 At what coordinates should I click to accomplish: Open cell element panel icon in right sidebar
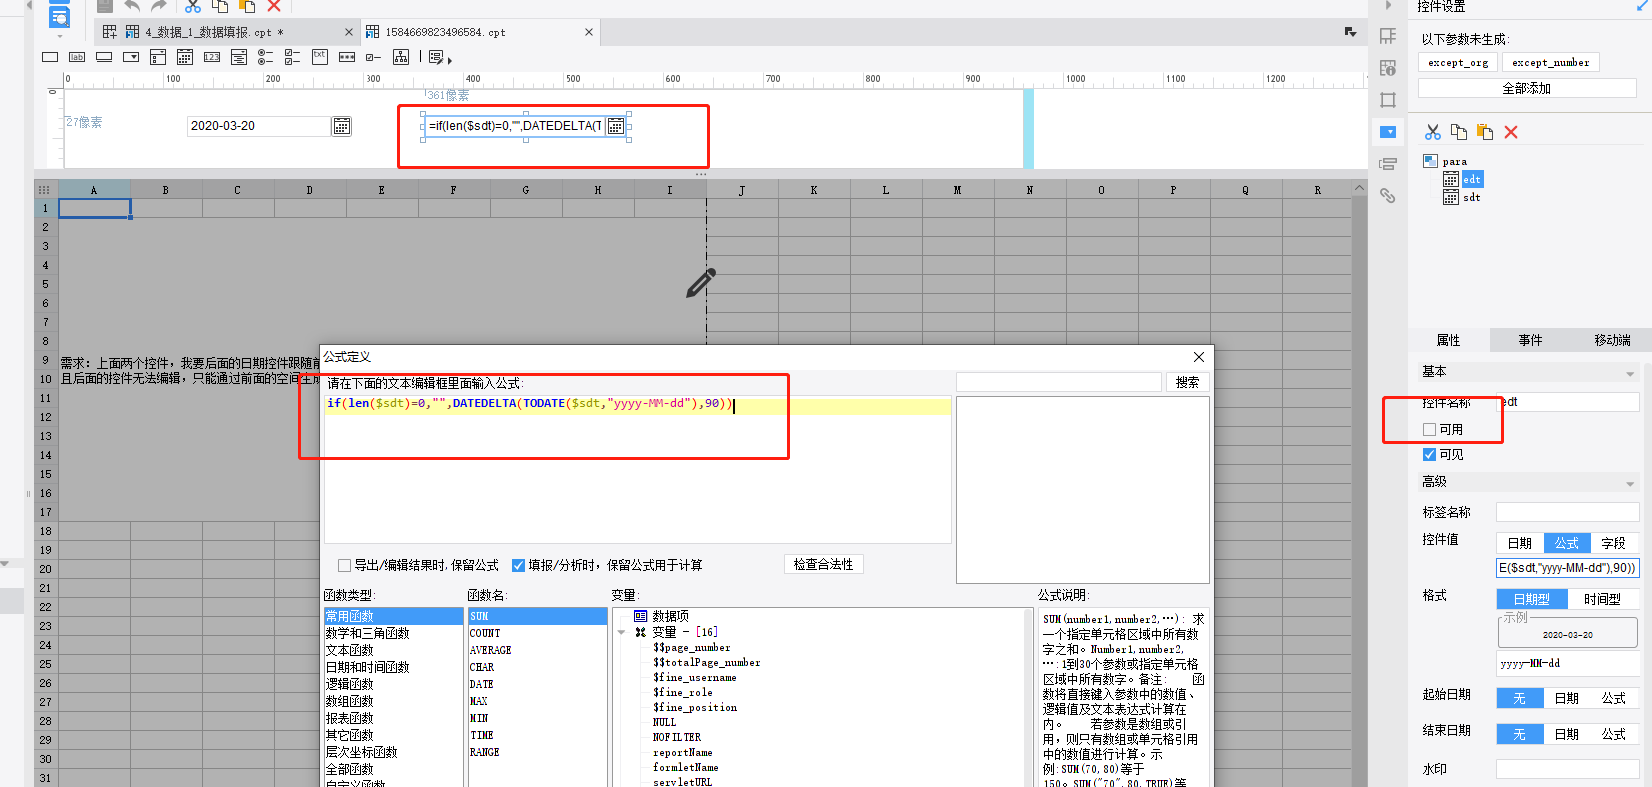(1388, 36)
